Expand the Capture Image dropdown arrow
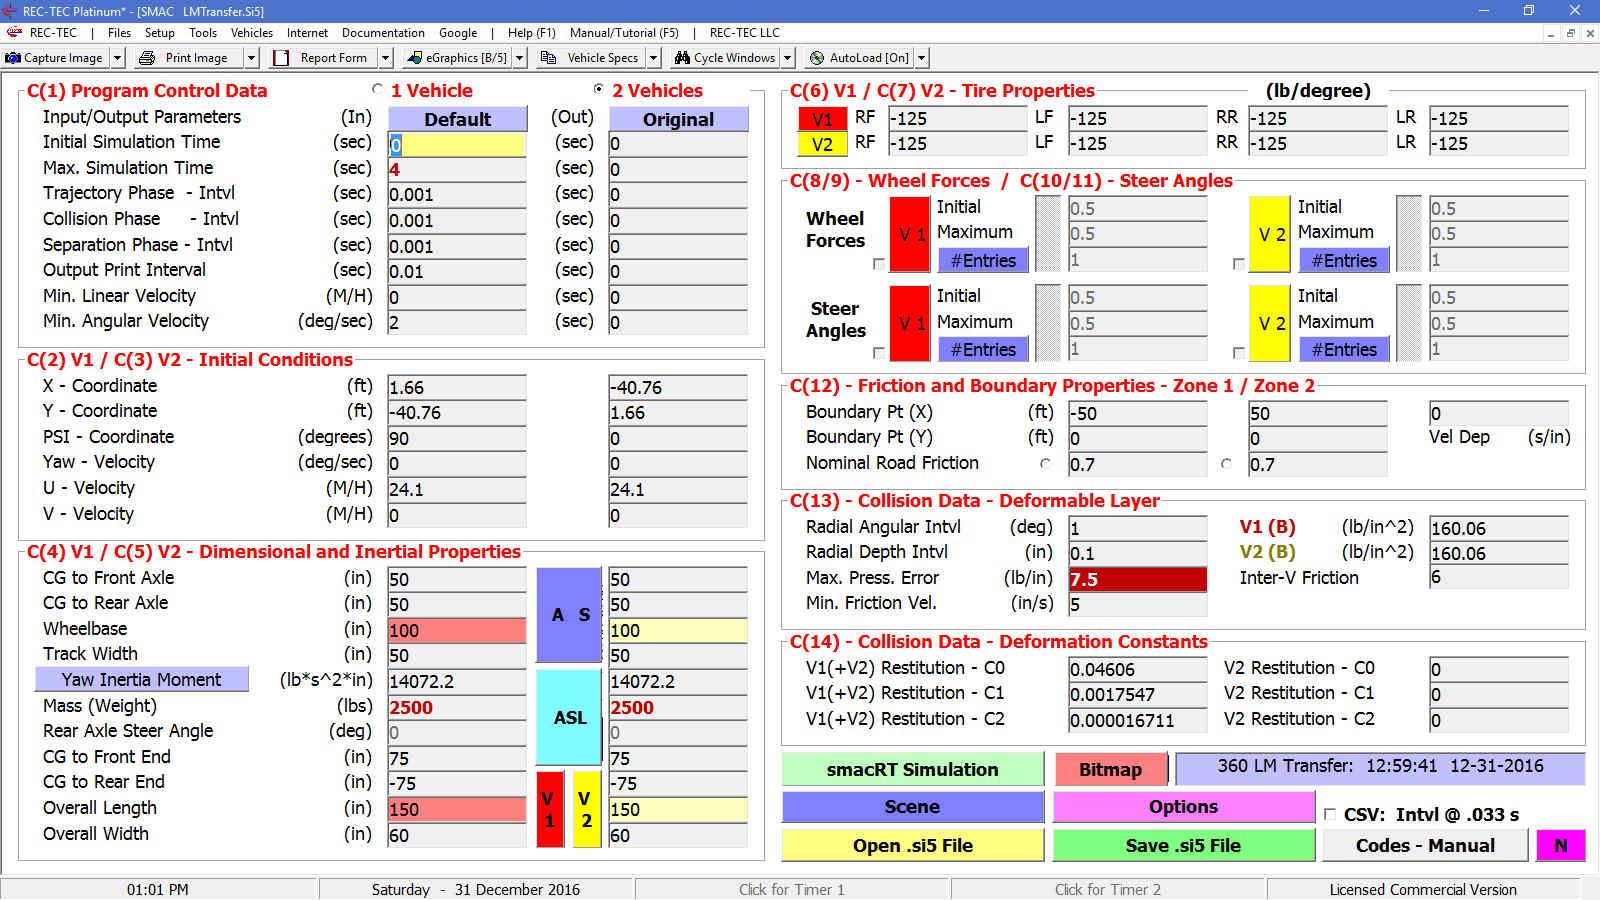This screenshot has width=1600, height=900. (x=117, y=58)
